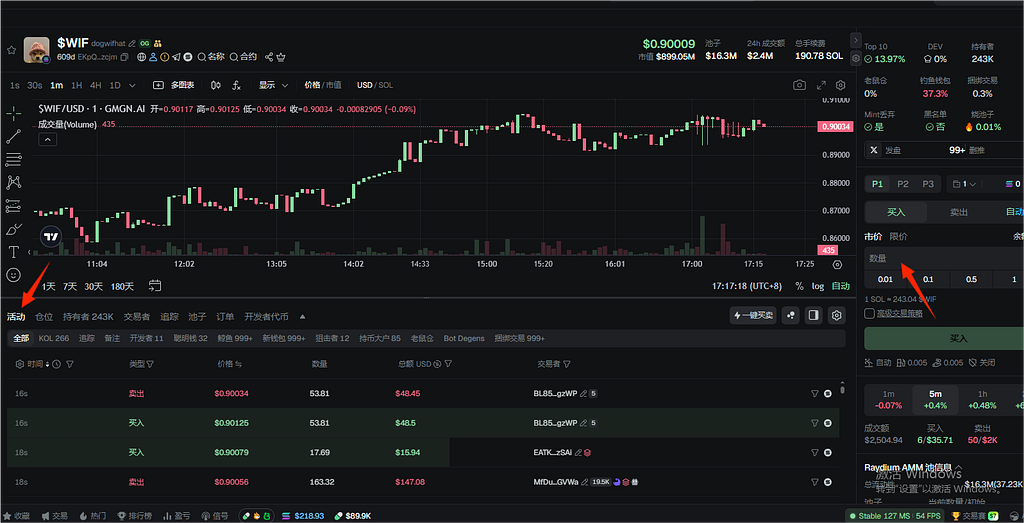1024x523 pixels.
Task: Open the 显示 display dropdown
Action: (x=273, y=85)
